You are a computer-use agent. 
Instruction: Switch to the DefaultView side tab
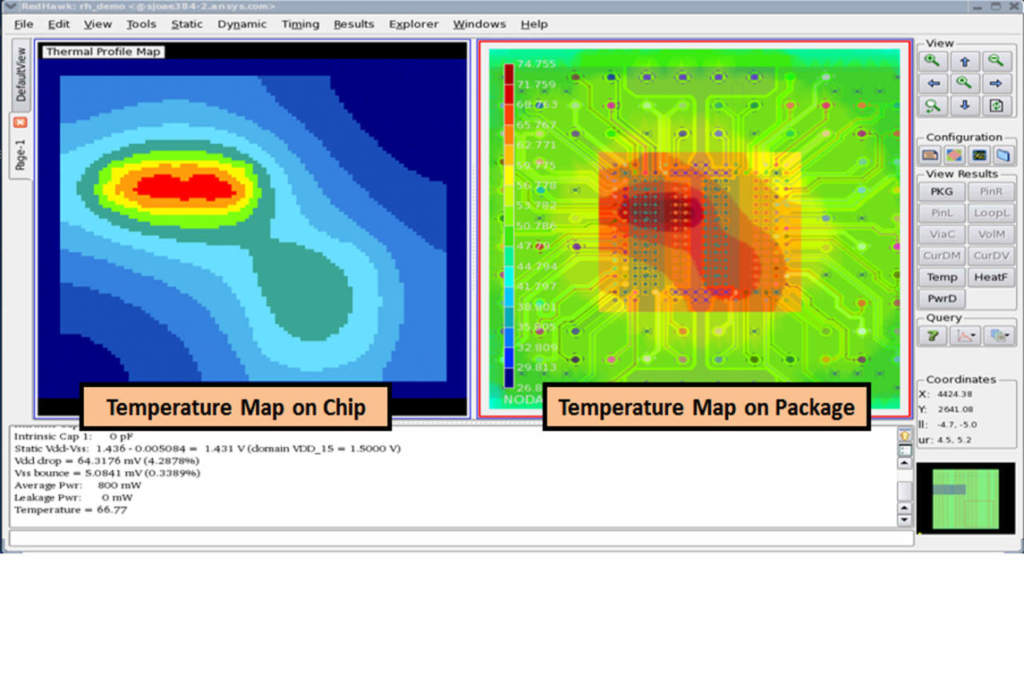click(21, 74)
